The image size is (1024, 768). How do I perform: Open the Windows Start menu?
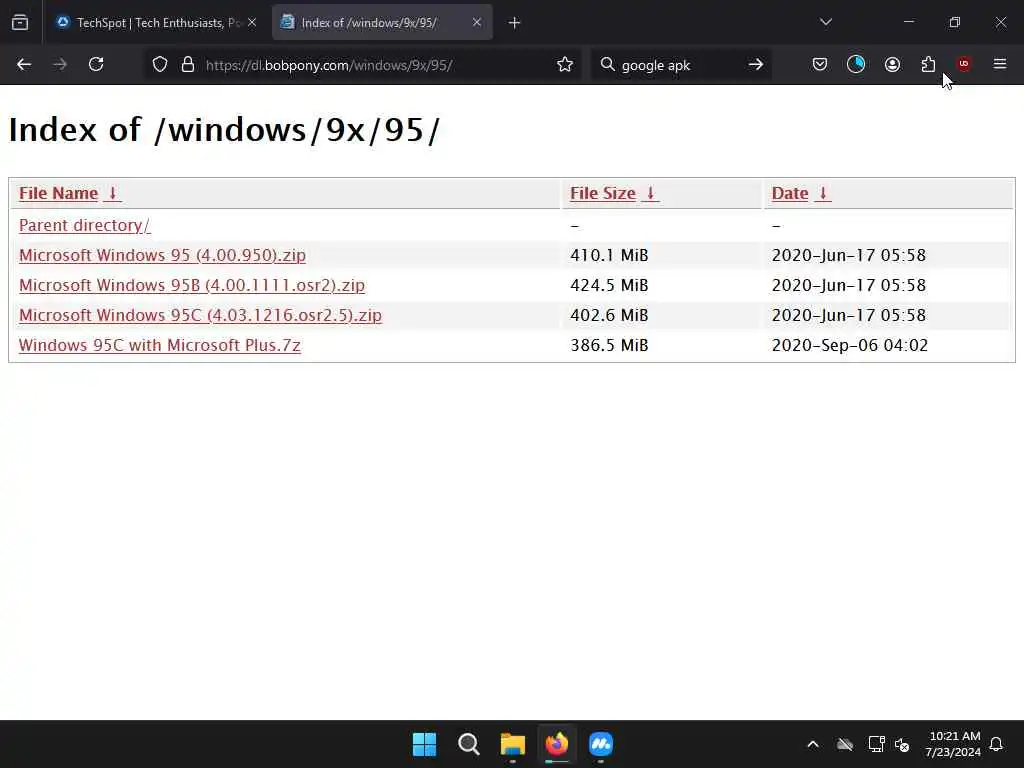(x=424, y=744)
